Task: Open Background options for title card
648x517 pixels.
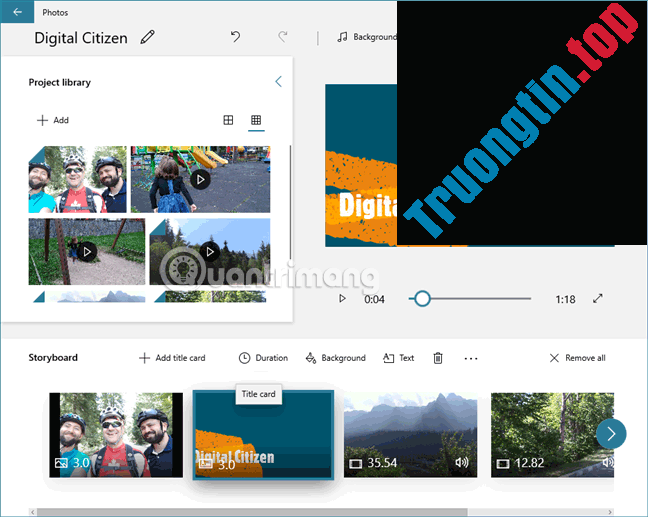Action: click(336, 358)
